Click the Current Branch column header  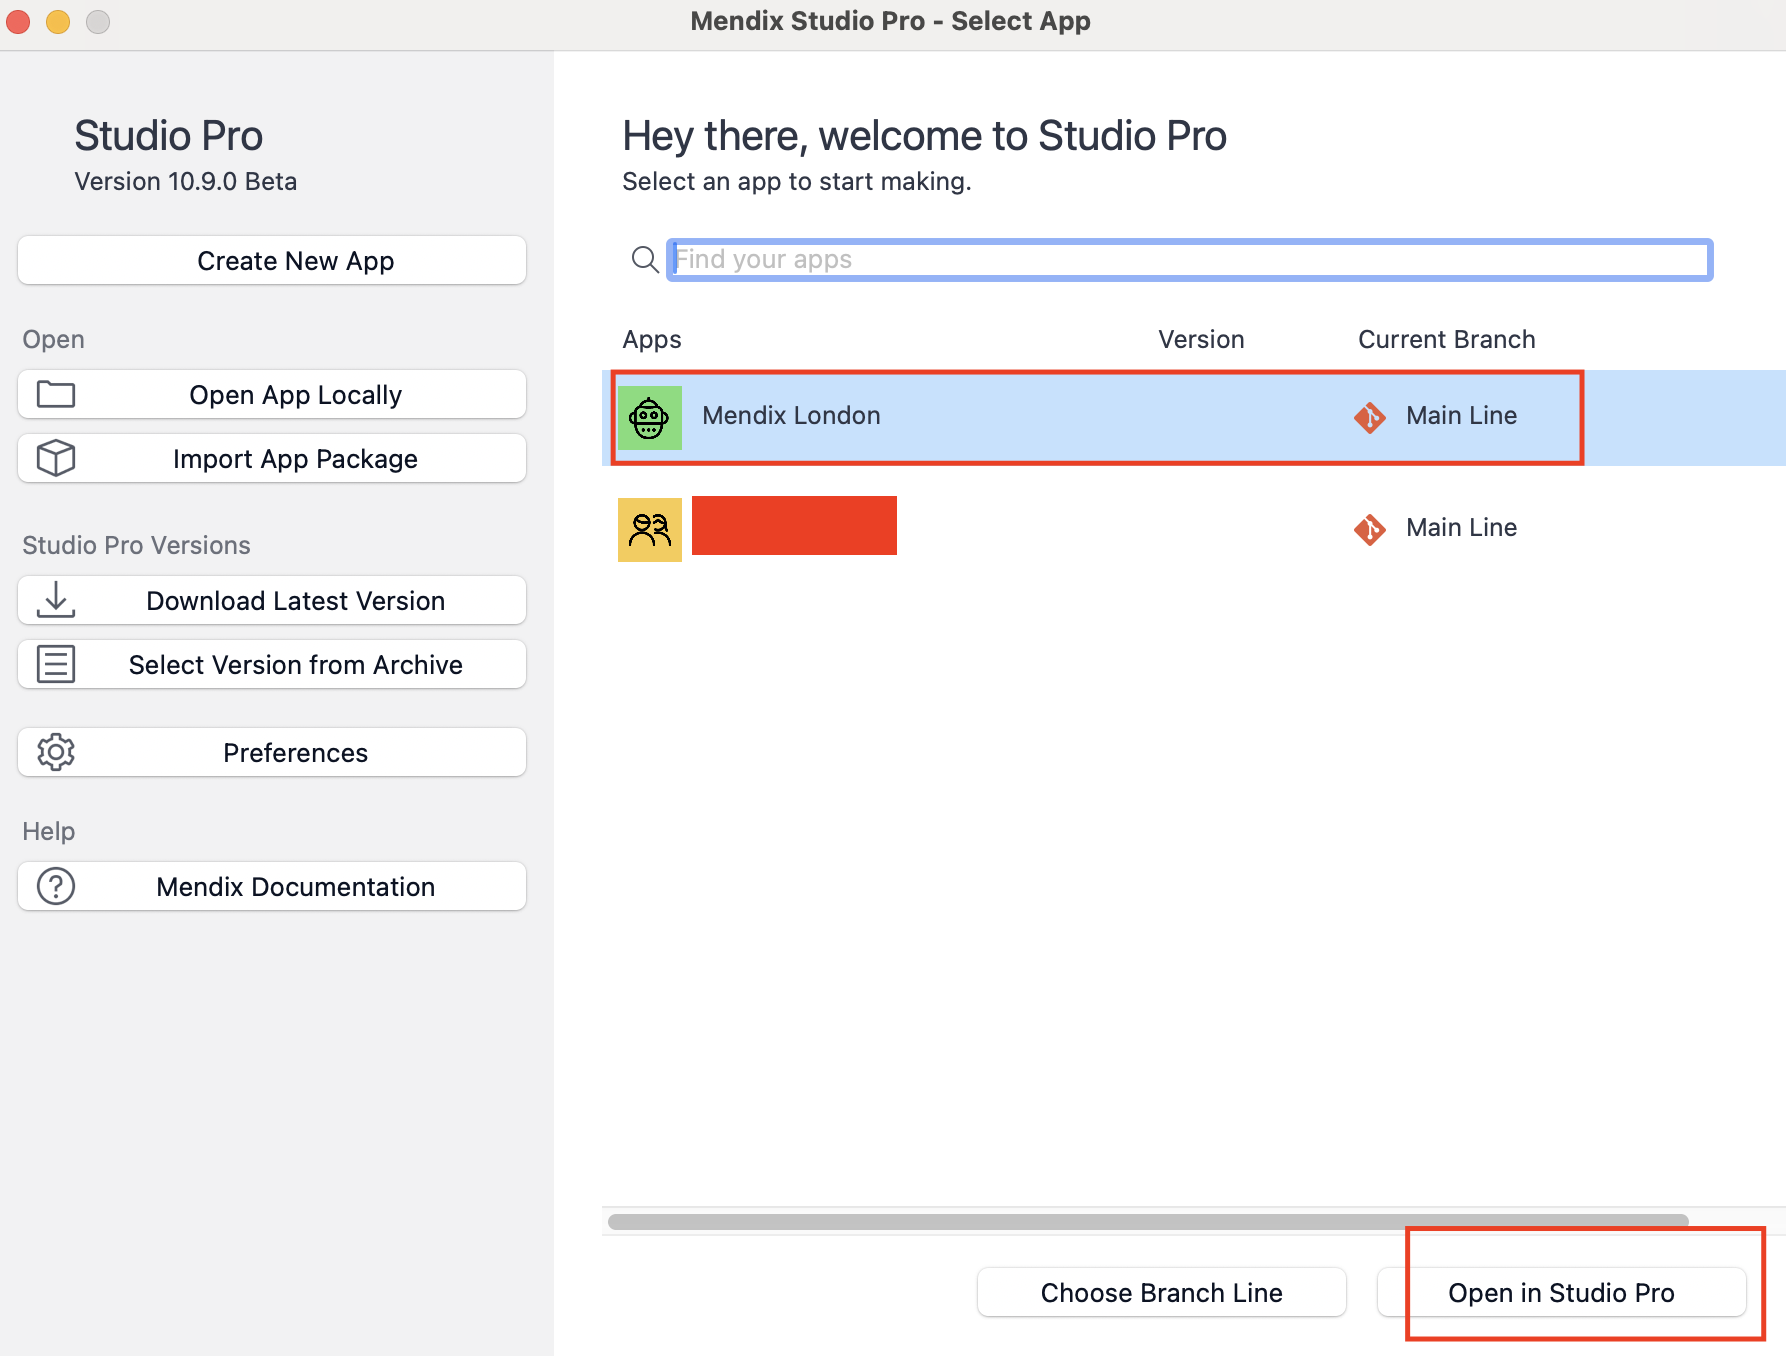tap(1446, 340)
